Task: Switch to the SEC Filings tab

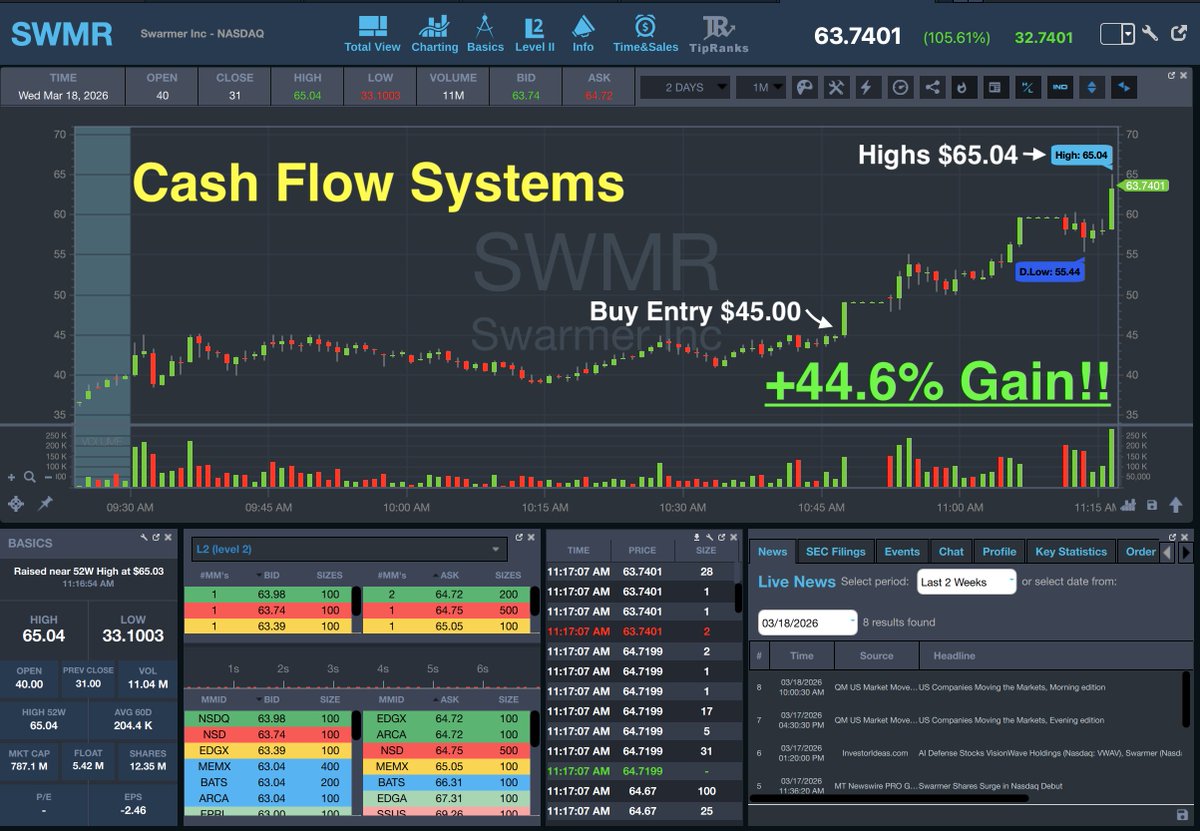Action: (835, 551)
